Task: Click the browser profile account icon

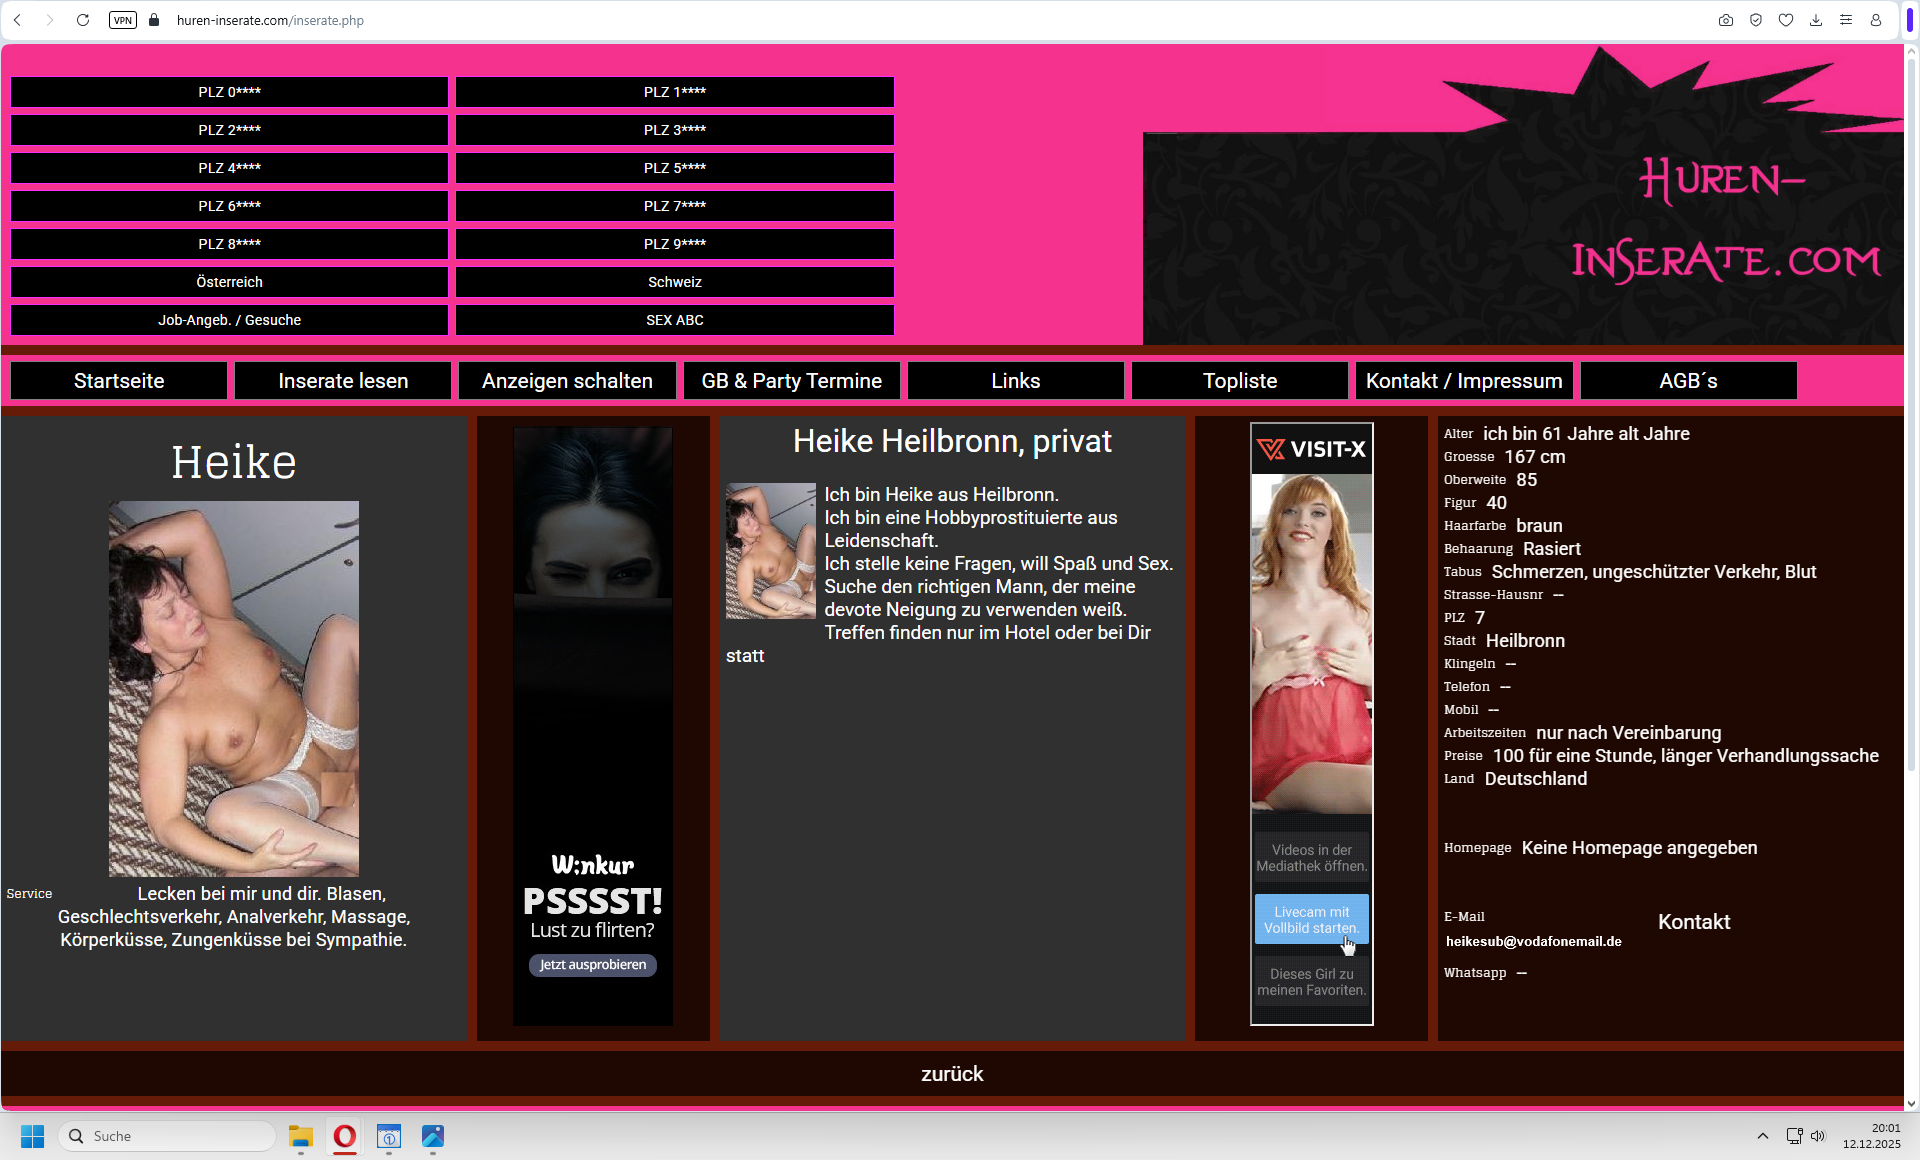Action: point(1876,20)
